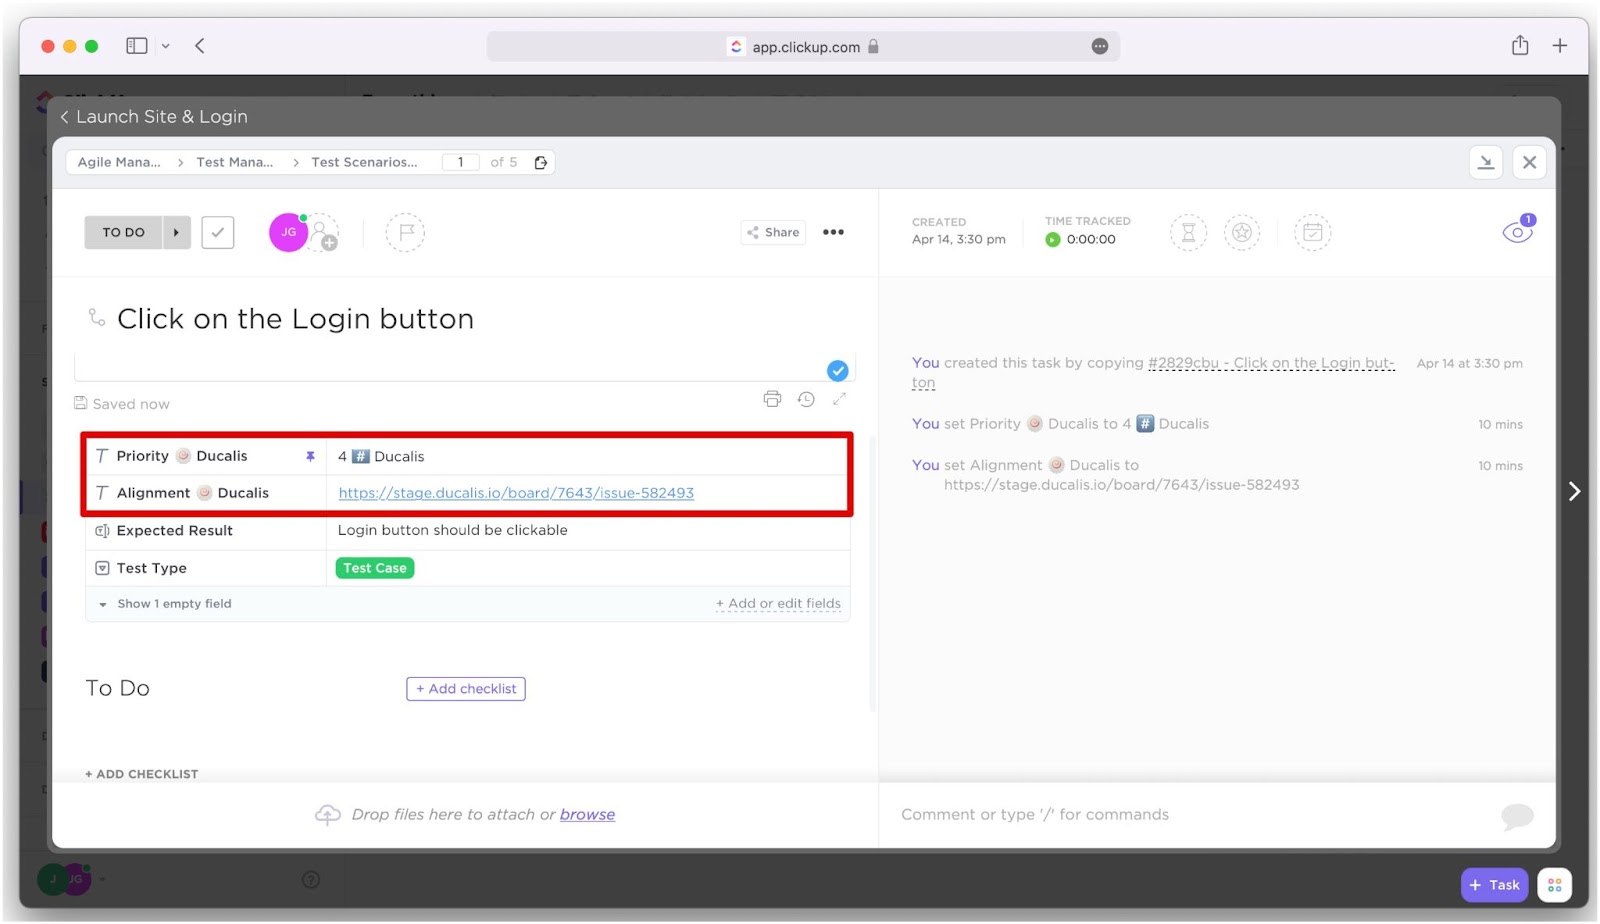
Task: Click the subtask parent icon beside the title
Action: (97, 317)
